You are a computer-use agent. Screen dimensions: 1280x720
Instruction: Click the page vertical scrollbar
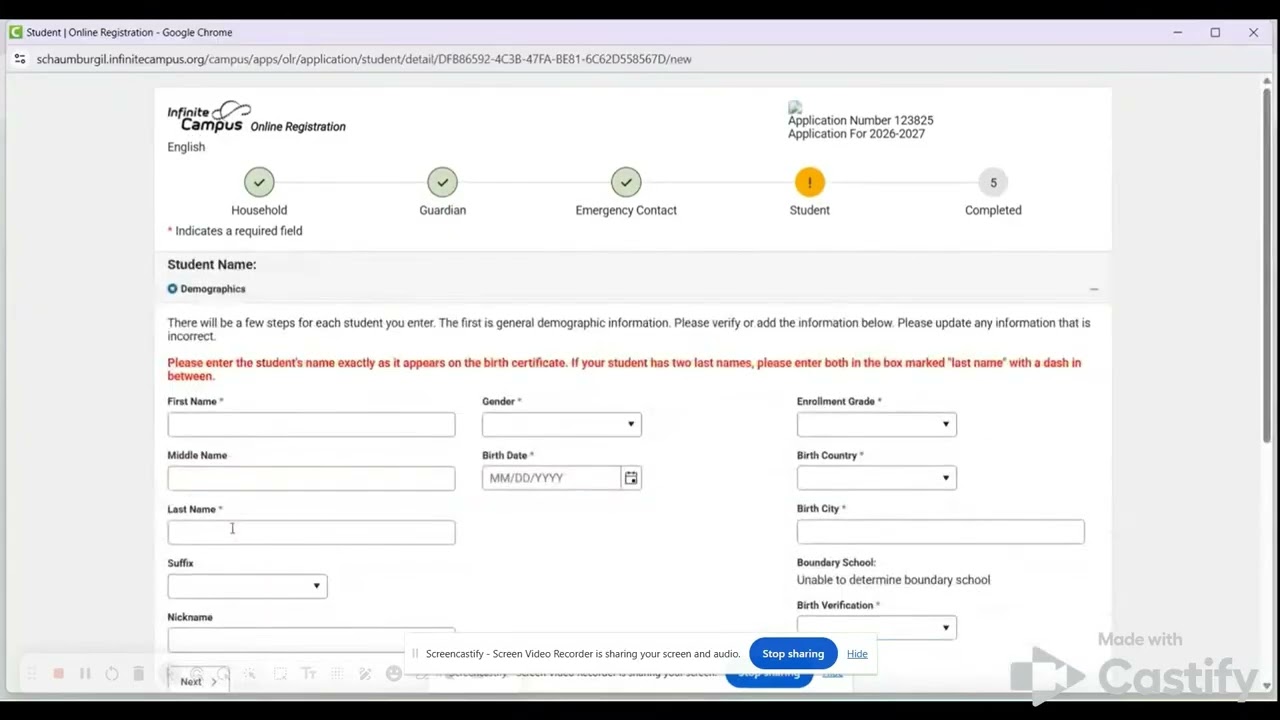pos(1267,265)
